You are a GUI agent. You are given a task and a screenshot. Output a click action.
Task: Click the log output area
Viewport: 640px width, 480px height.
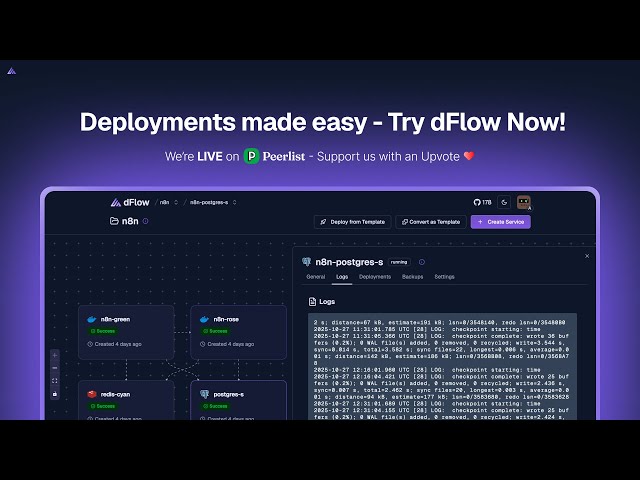pos(442,367)
